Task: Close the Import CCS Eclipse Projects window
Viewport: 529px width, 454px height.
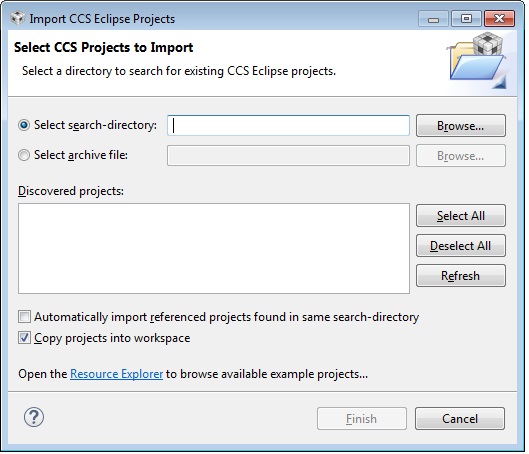Action: [x=499, y=18]
